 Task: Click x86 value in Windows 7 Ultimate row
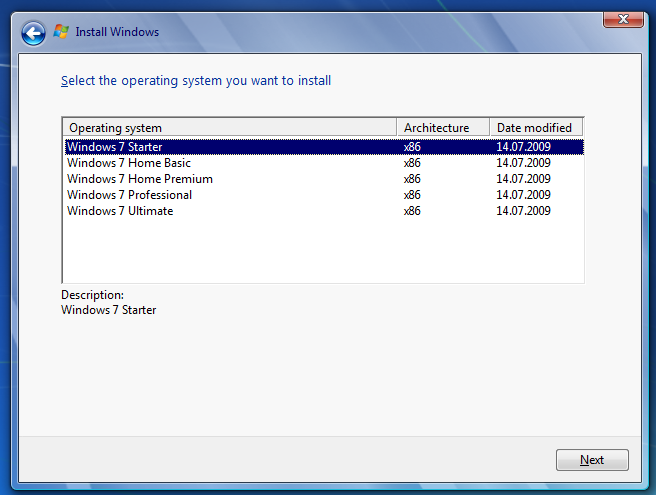click(412, 211)
